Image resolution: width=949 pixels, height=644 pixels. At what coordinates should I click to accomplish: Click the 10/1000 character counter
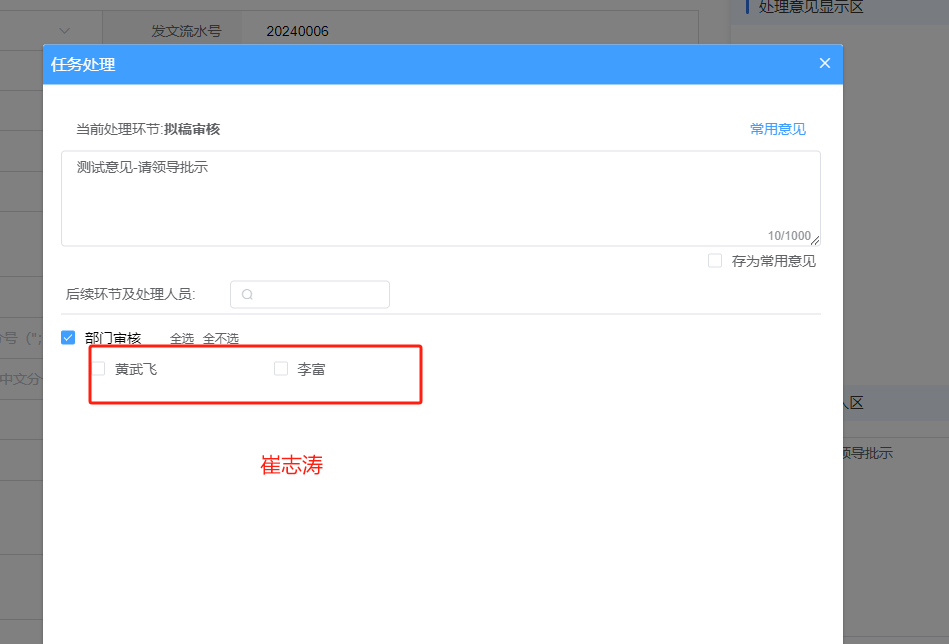789,235
